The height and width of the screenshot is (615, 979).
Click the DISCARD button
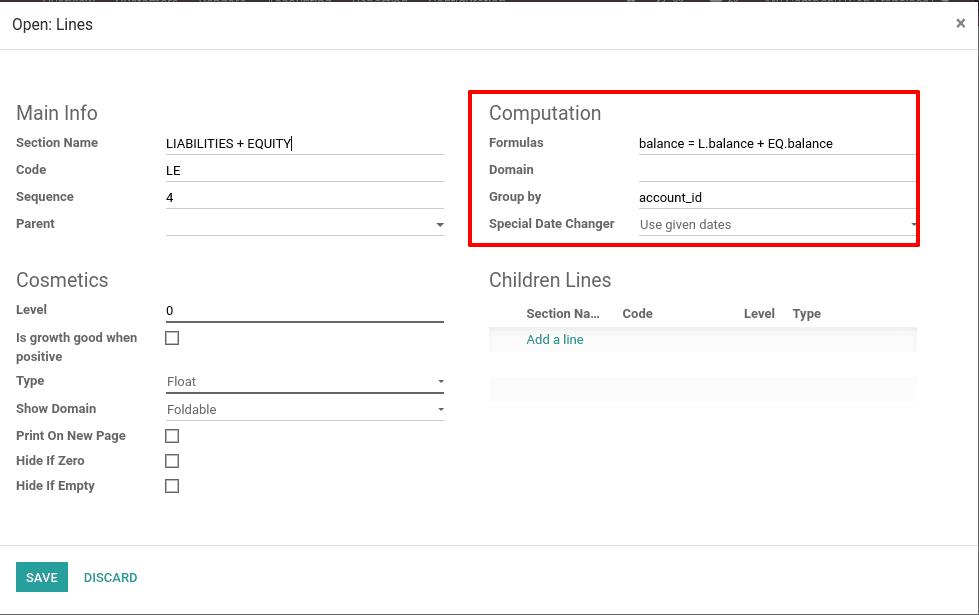(x=111, y=578)
